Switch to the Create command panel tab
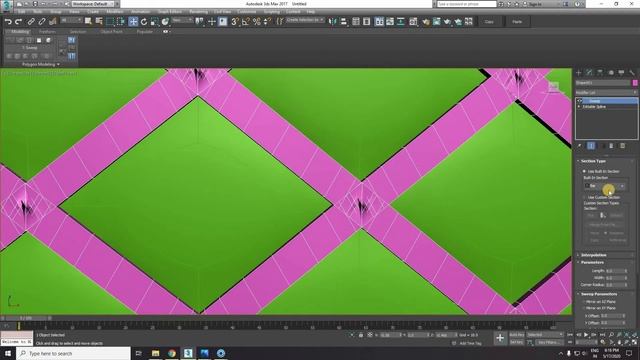640x360 pixels. (x=578, y=73)
